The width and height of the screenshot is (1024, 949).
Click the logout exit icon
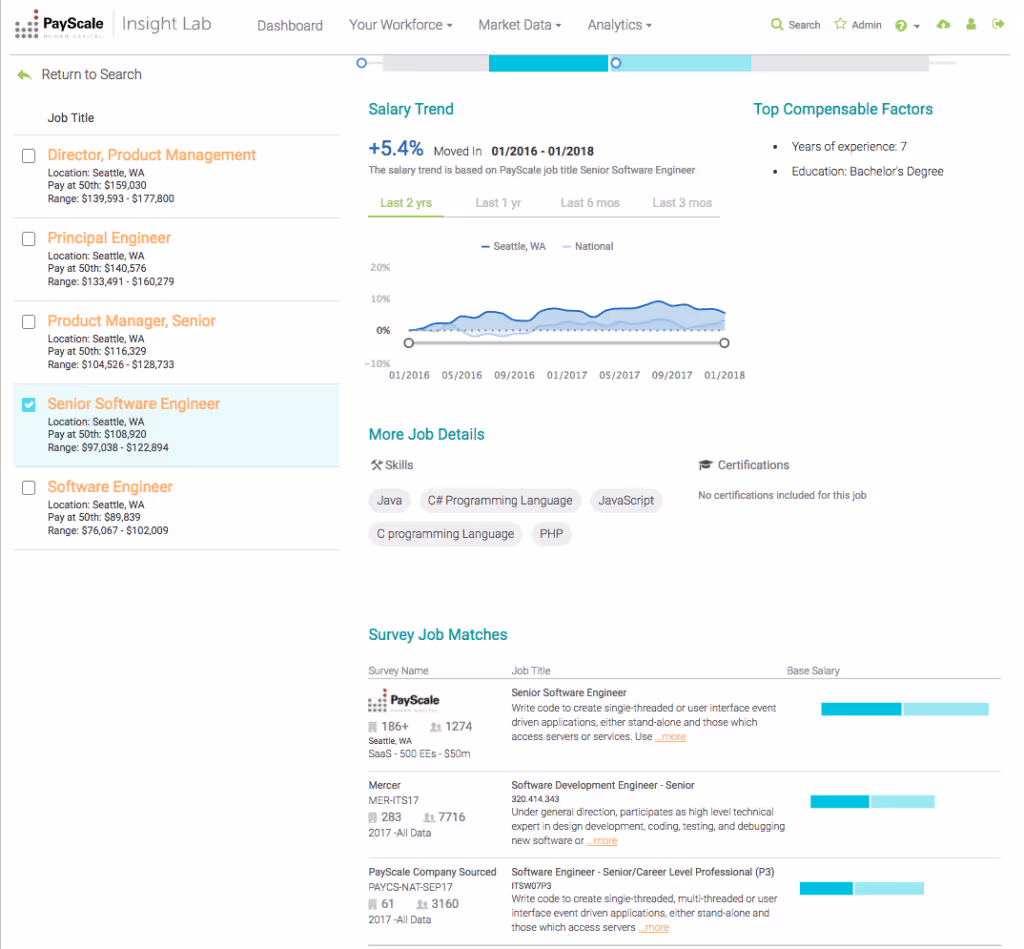point(998,24)
